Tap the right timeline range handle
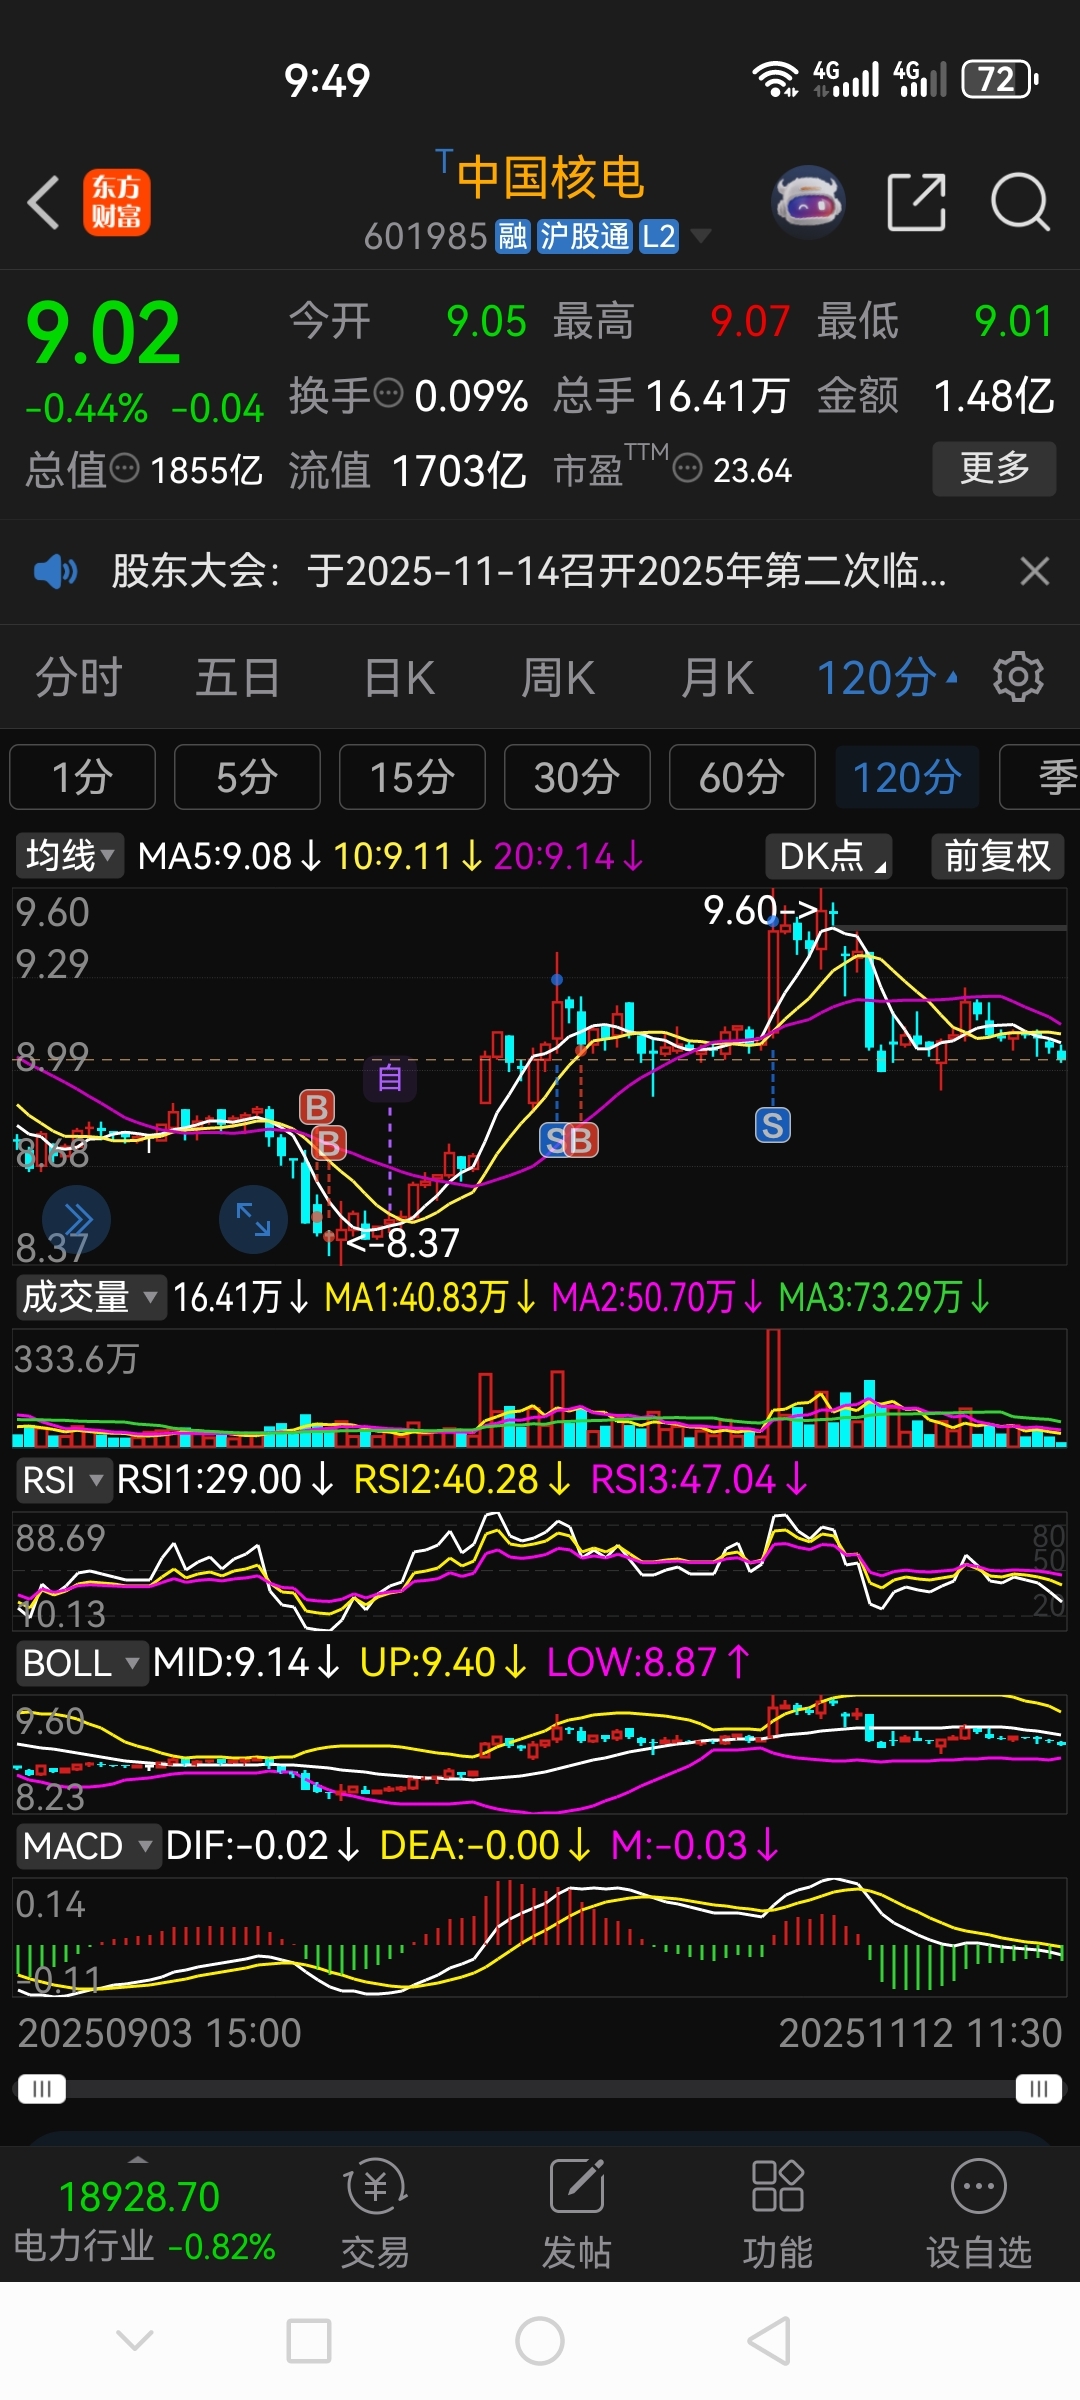This screenshot has width=1080, height=2400. (1038, 2088)
